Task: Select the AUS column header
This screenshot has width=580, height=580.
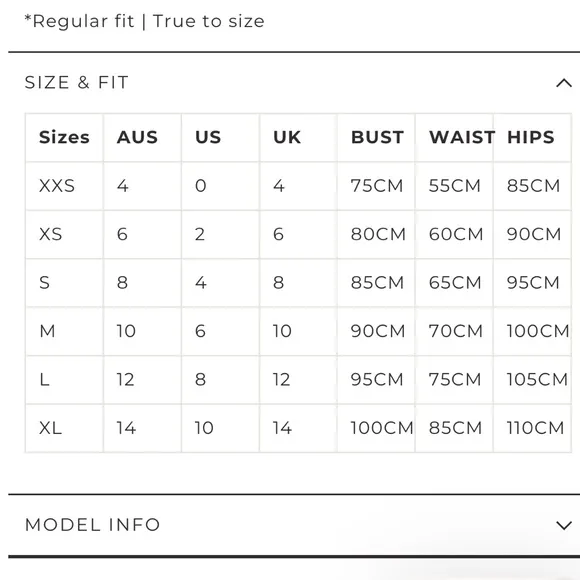Action: 137,137
